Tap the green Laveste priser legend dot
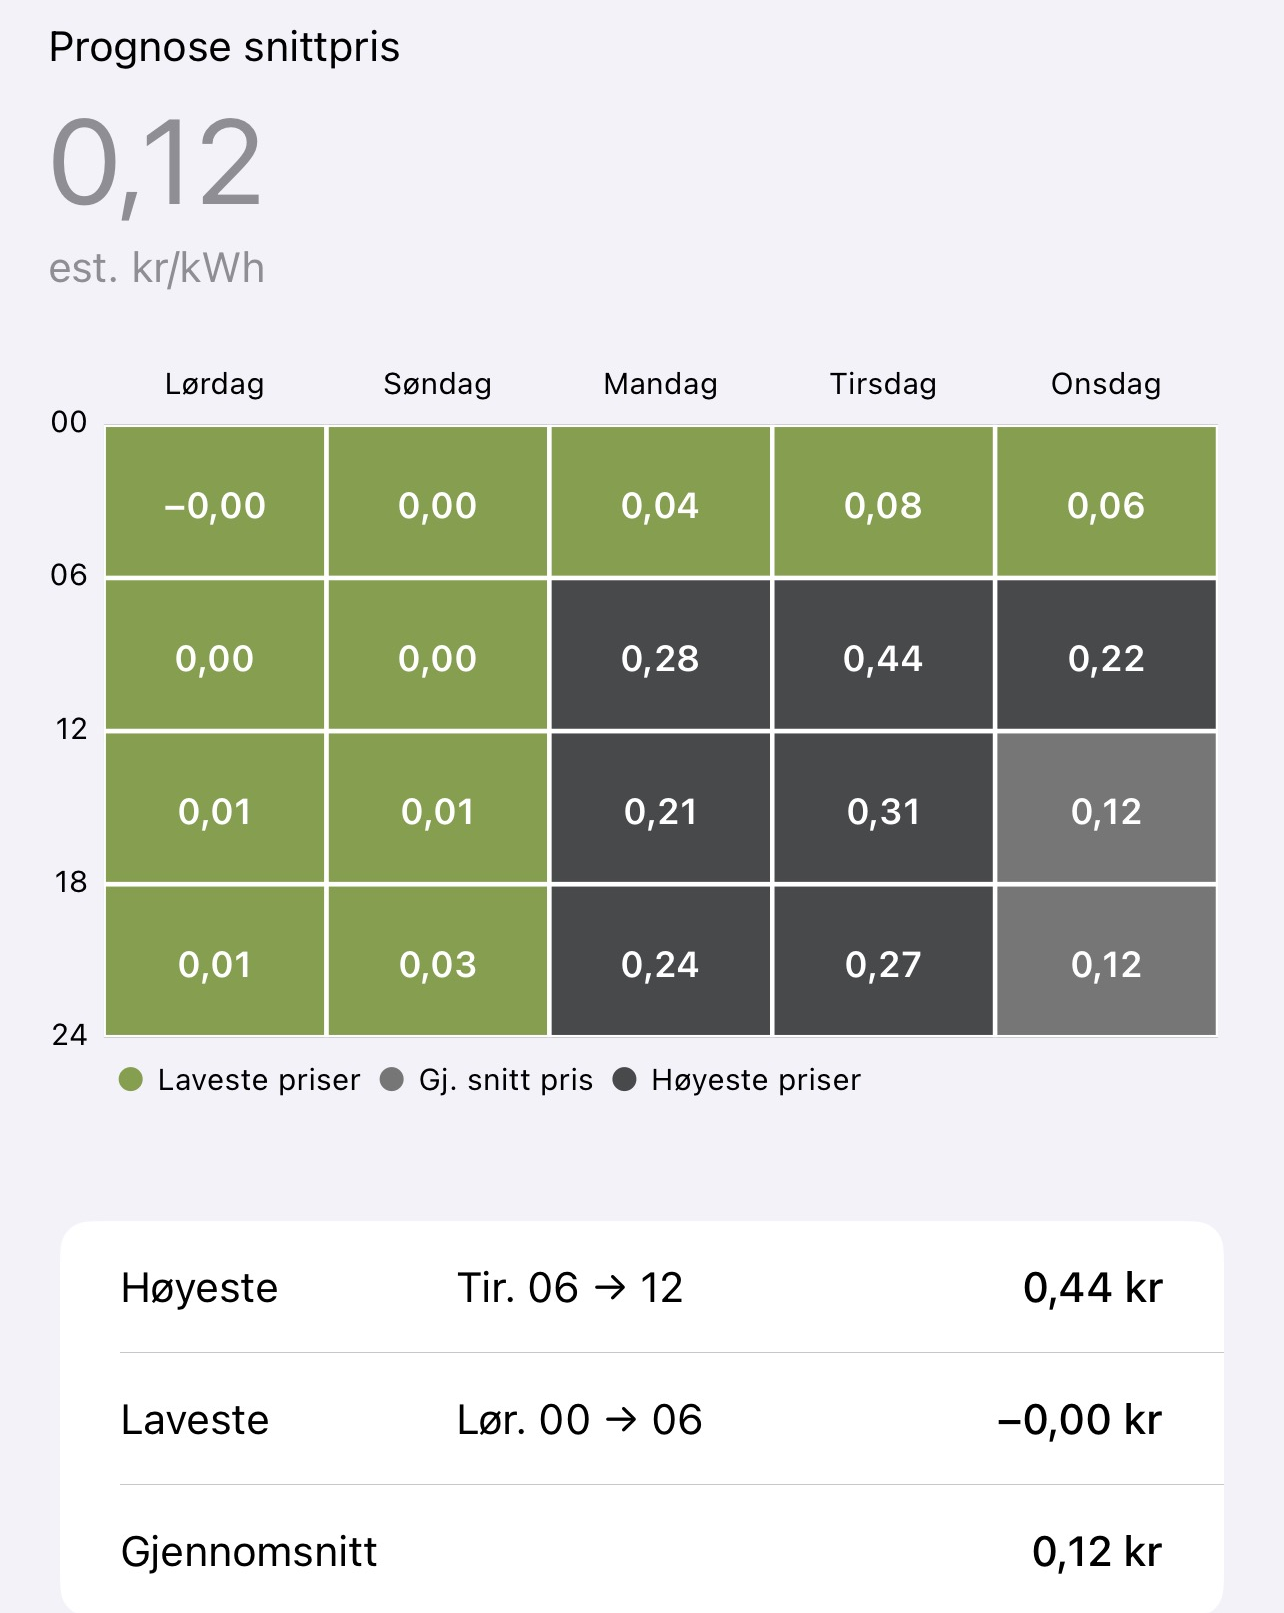Image resolution: width=1284 pixels, height=1613 pixels. (x=131, y=1080)
